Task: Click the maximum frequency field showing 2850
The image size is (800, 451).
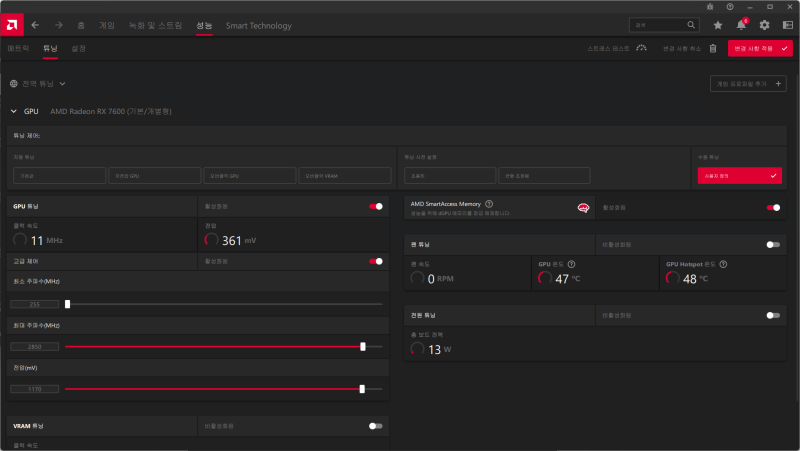Action: 35,346
